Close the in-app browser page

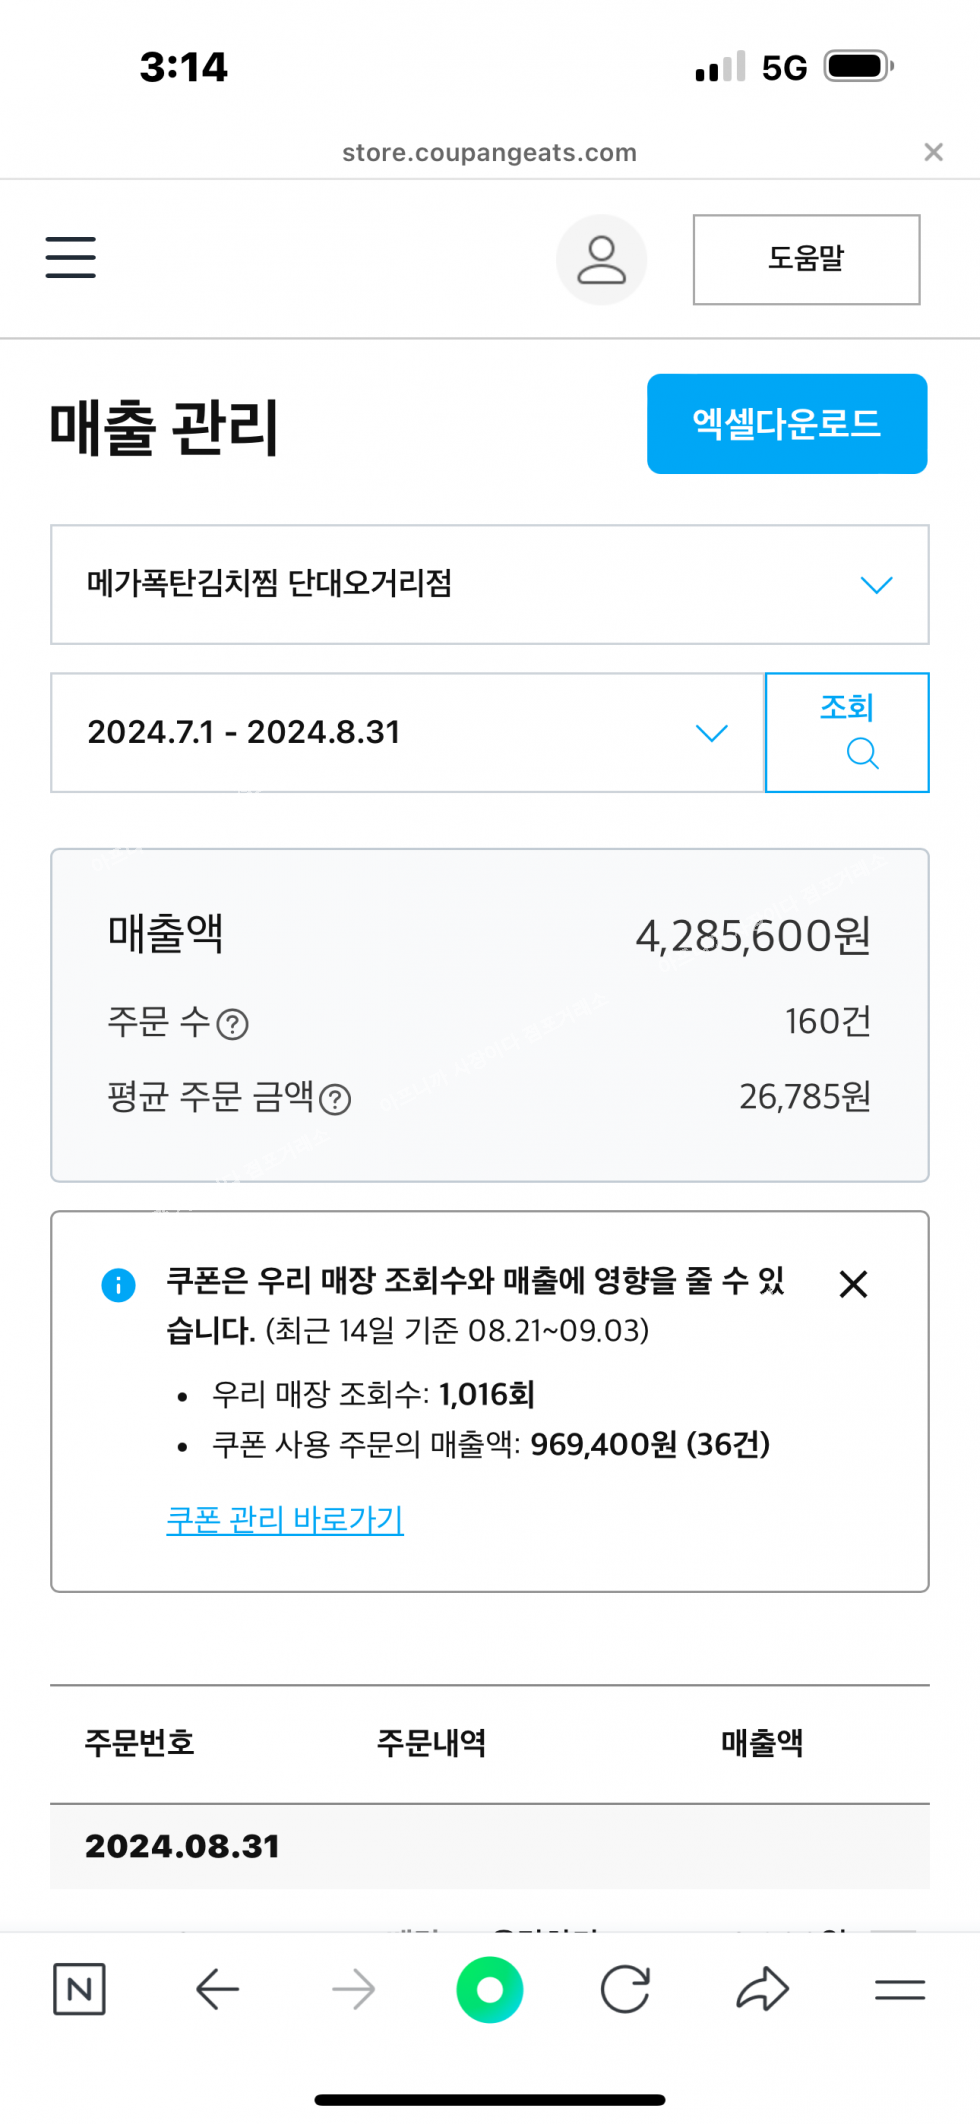click(933, 152)
